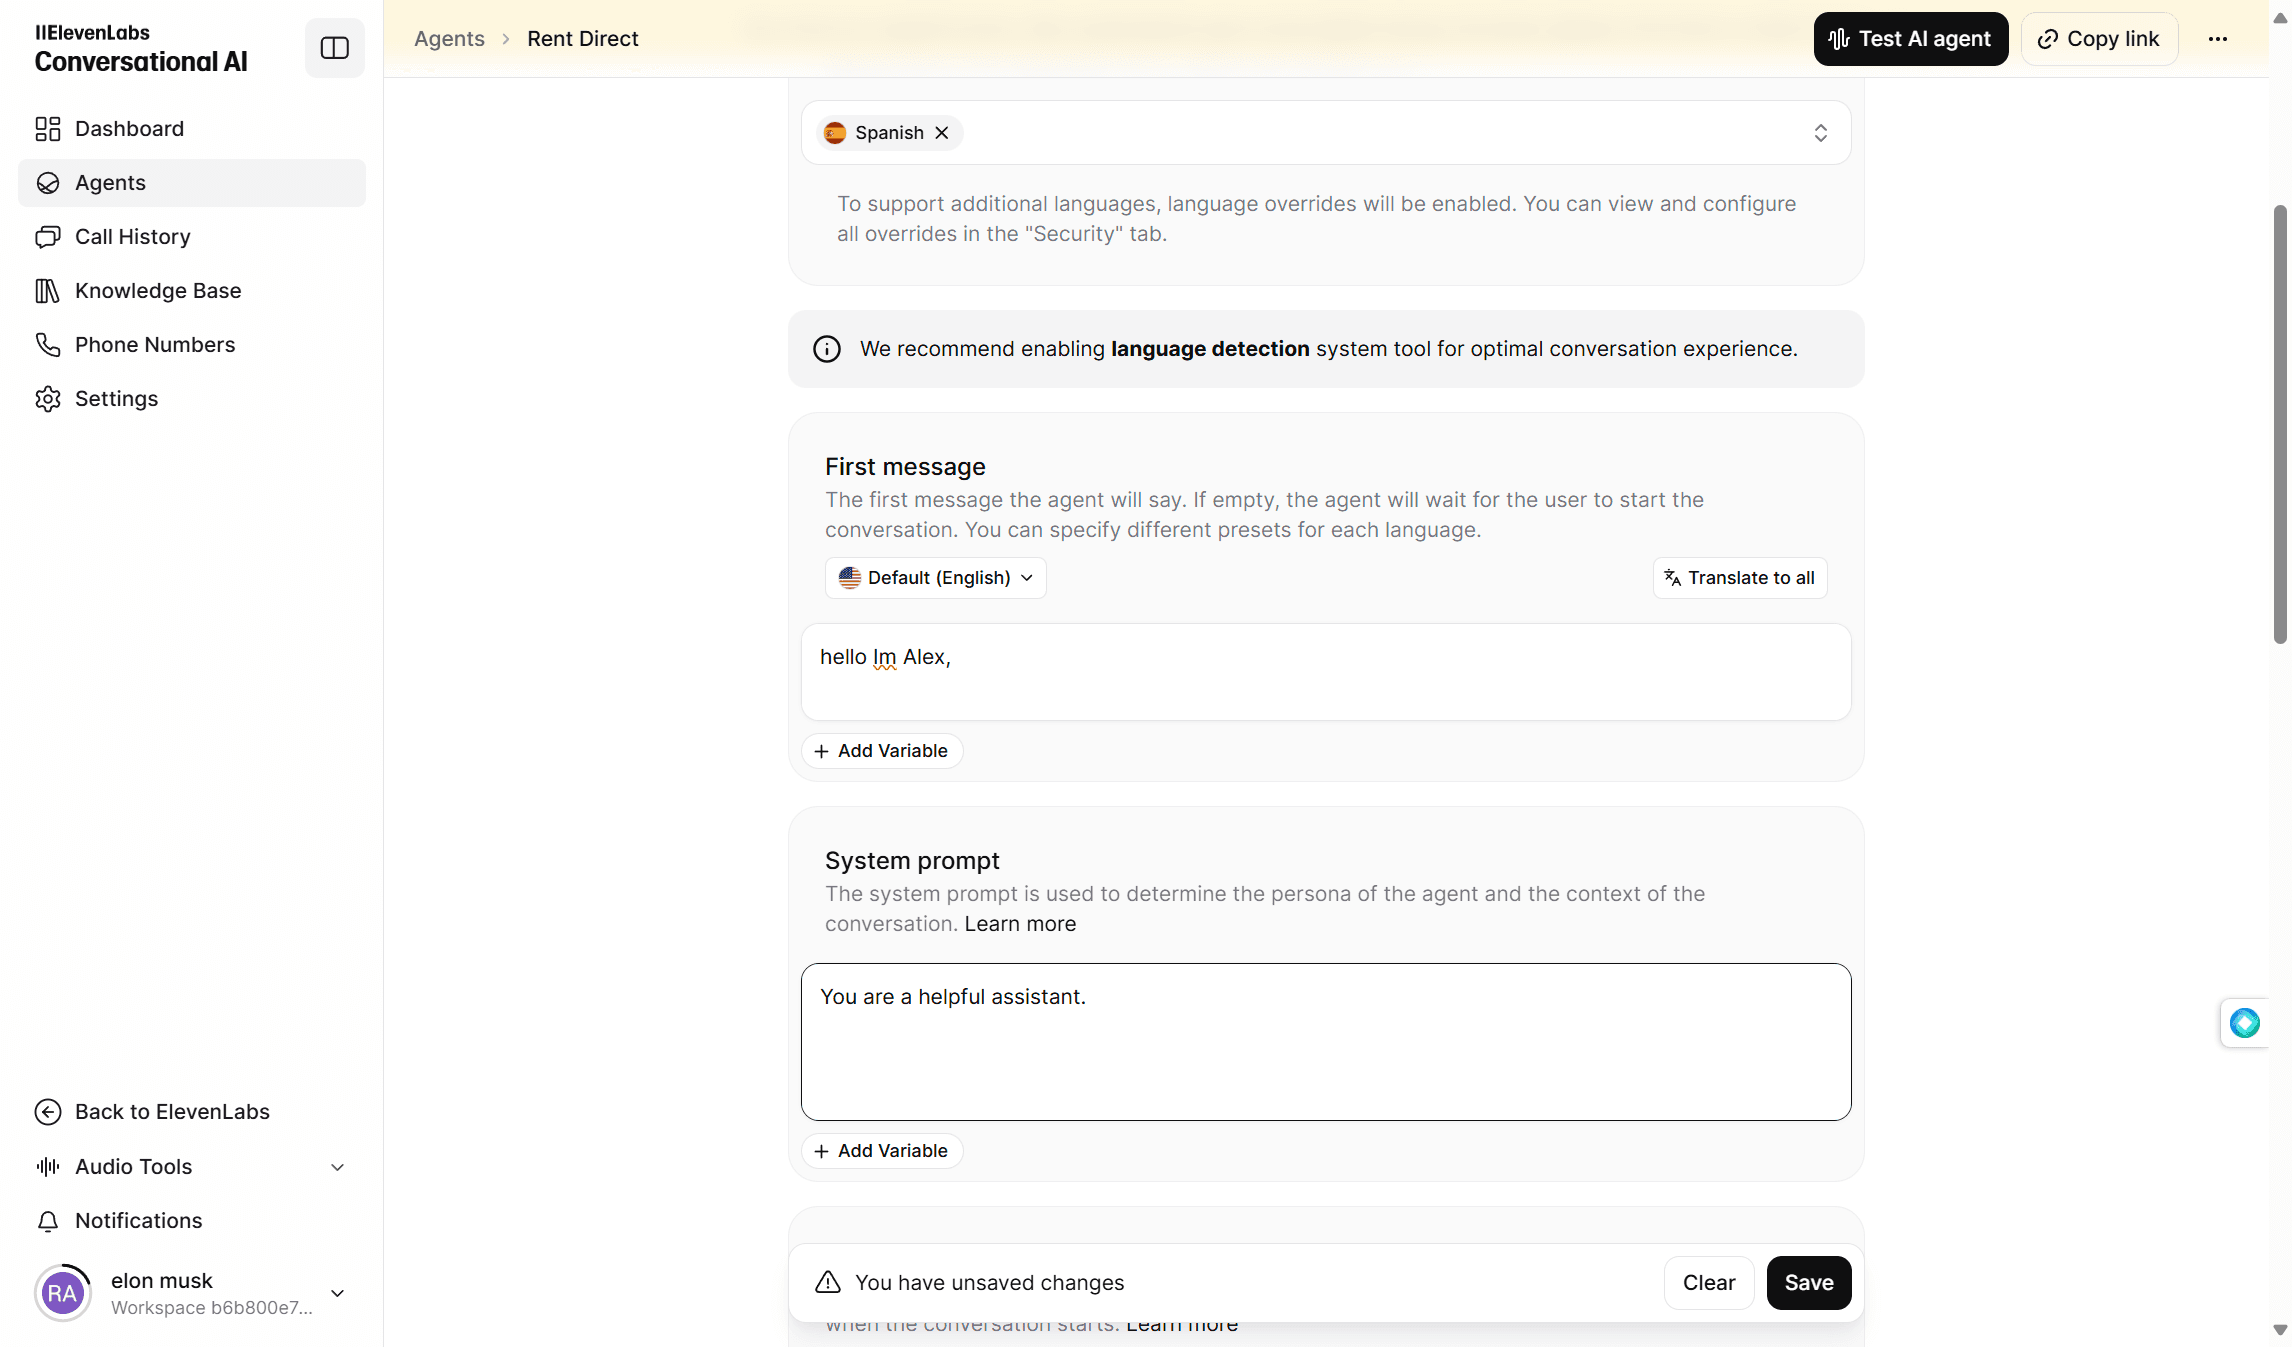Click the Back to ElevenLabs arrow icon
Image resolution: width=2292 pixels, height=1347 pixels.
[48, 1112]
